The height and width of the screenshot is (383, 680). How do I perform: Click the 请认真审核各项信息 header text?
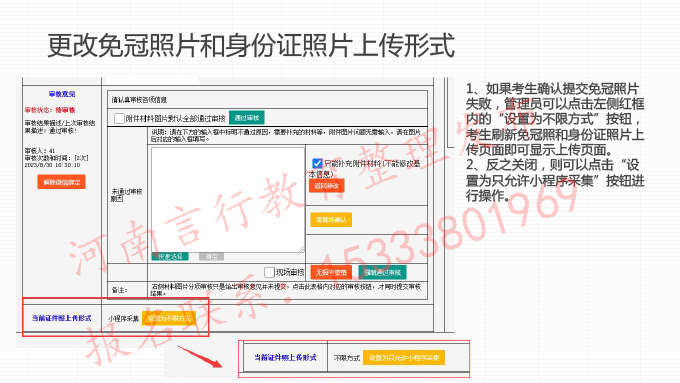click(139, 100)
